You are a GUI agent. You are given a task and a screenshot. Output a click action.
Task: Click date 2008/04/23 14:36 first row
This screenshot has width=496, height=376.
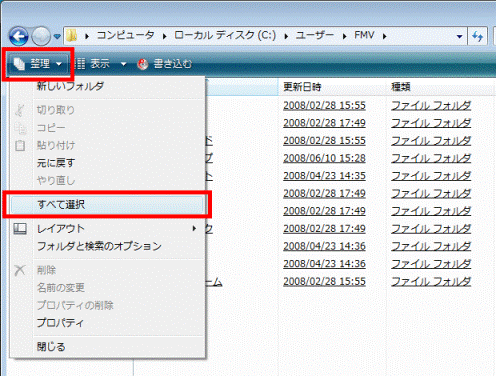324,246
